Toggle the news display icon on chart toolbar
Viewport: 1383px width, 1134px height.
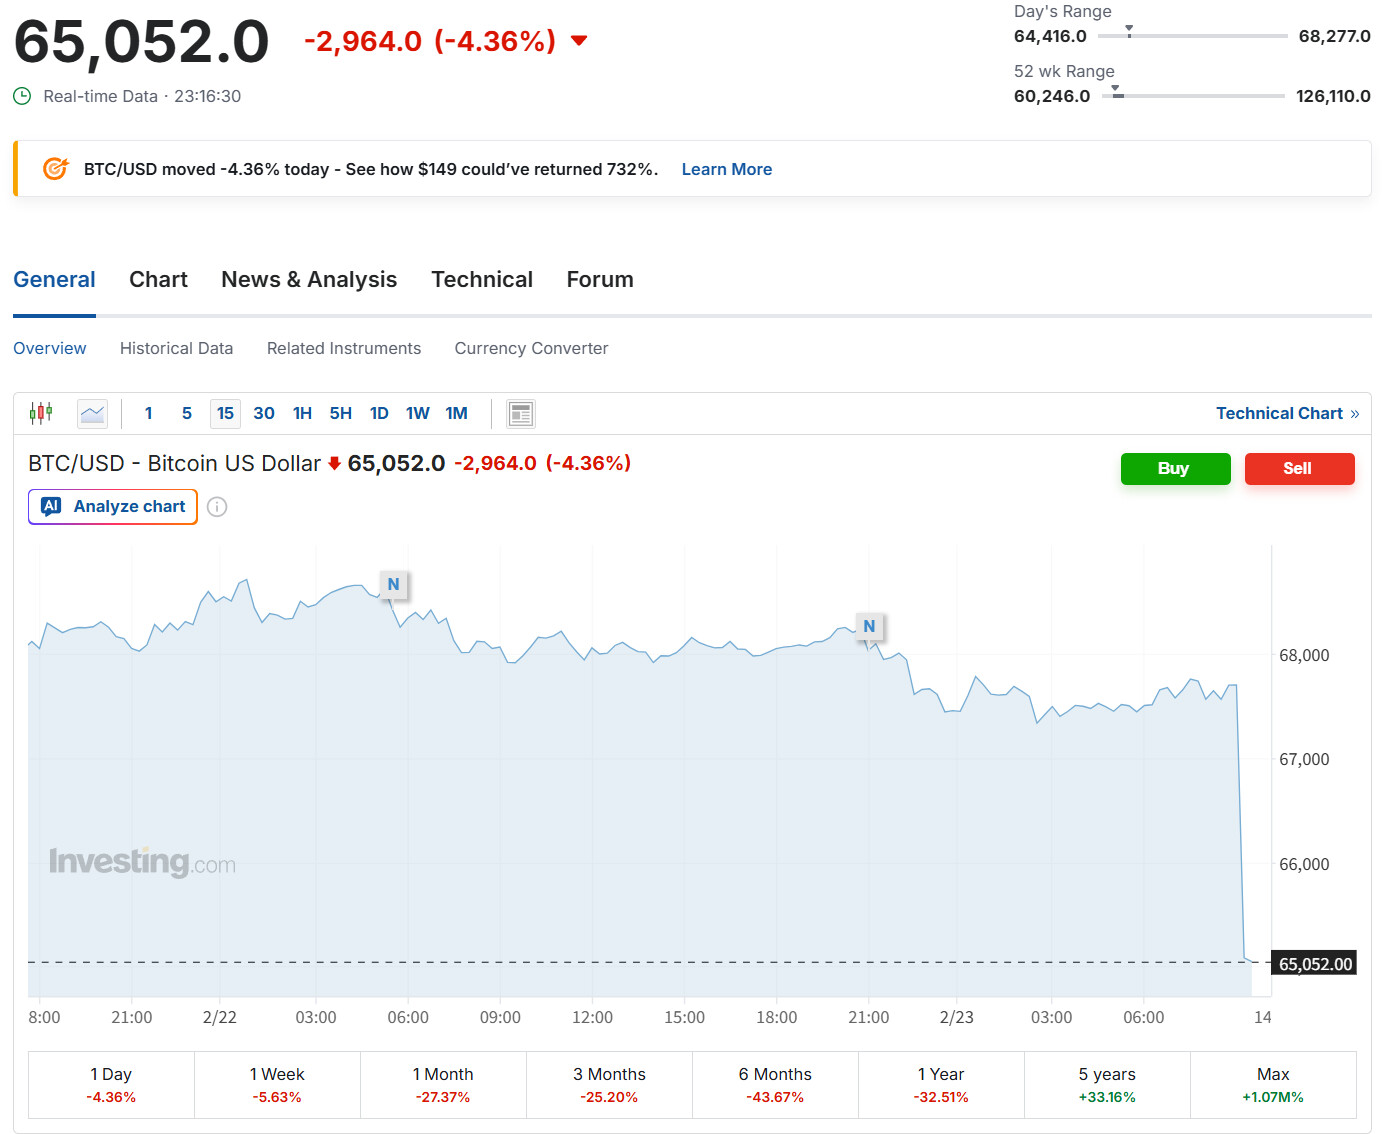pyautogui.click(x=520, y=413)
